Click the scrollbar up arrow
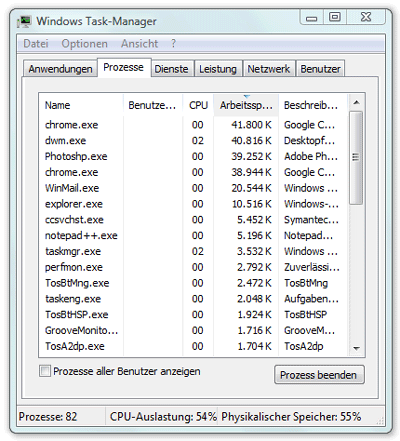The image size is (400, 441). tap(356, 102)
